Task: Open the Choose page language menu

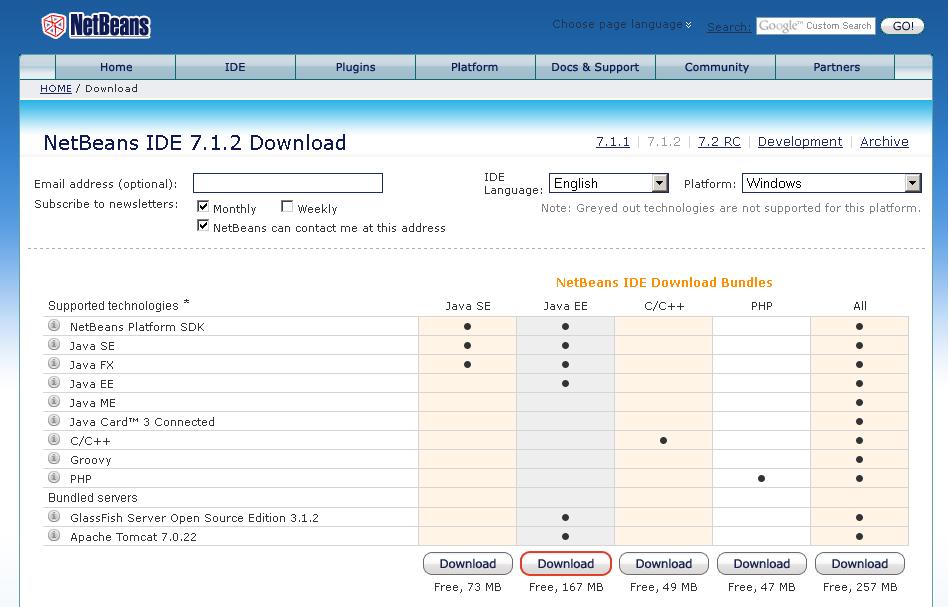Action: tap(621, 24)
